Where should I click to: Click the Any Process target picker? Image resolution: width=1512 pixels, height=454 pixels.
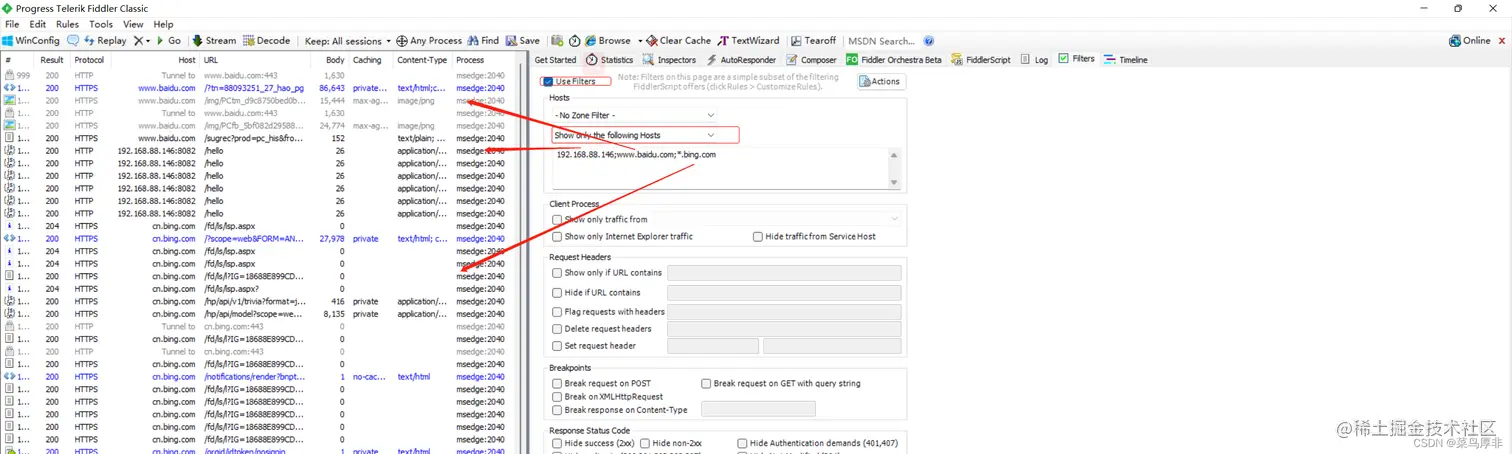tap(429, 41)
